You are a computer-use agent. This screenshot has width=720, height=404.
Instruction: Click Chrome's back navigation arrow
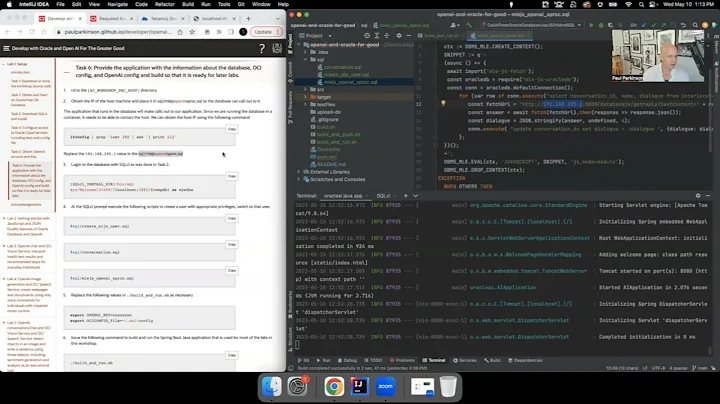[7, 32]
